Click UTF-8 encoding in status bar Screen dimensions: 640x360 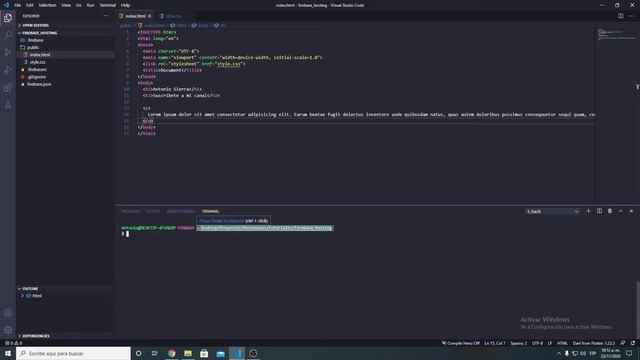538,343
